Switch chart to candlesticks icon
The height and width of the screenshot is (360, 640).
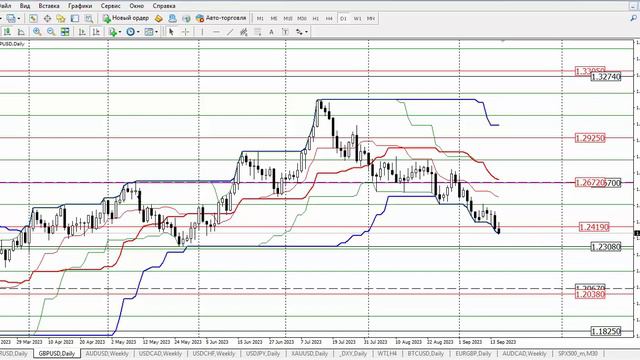pos(7,32)
